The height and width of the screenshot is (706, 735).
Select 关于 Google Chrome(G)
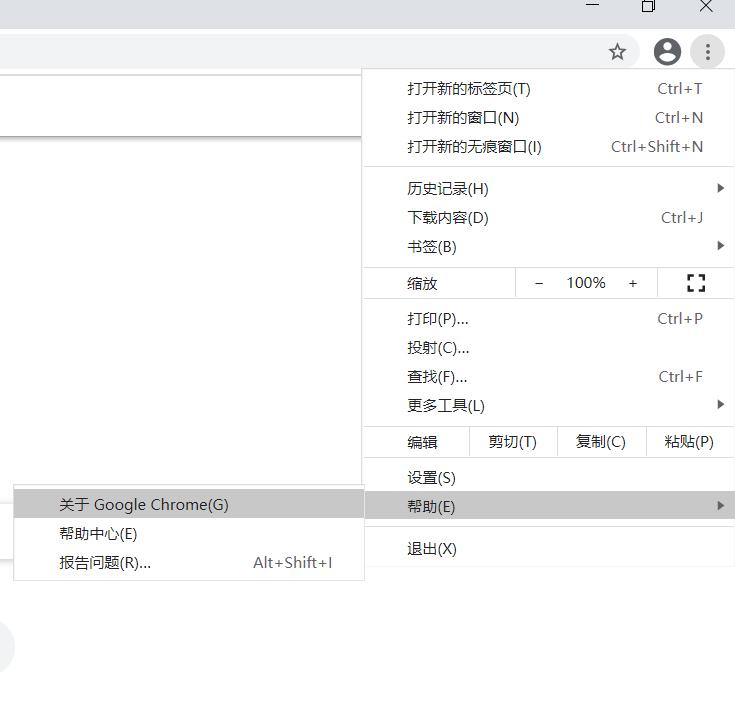[189, 504]
